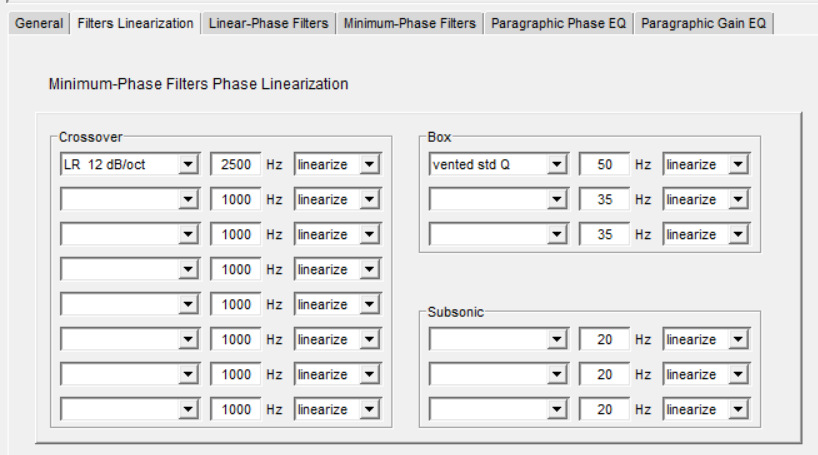Click the first Subsonic 20 Hz field

[604, 340]
